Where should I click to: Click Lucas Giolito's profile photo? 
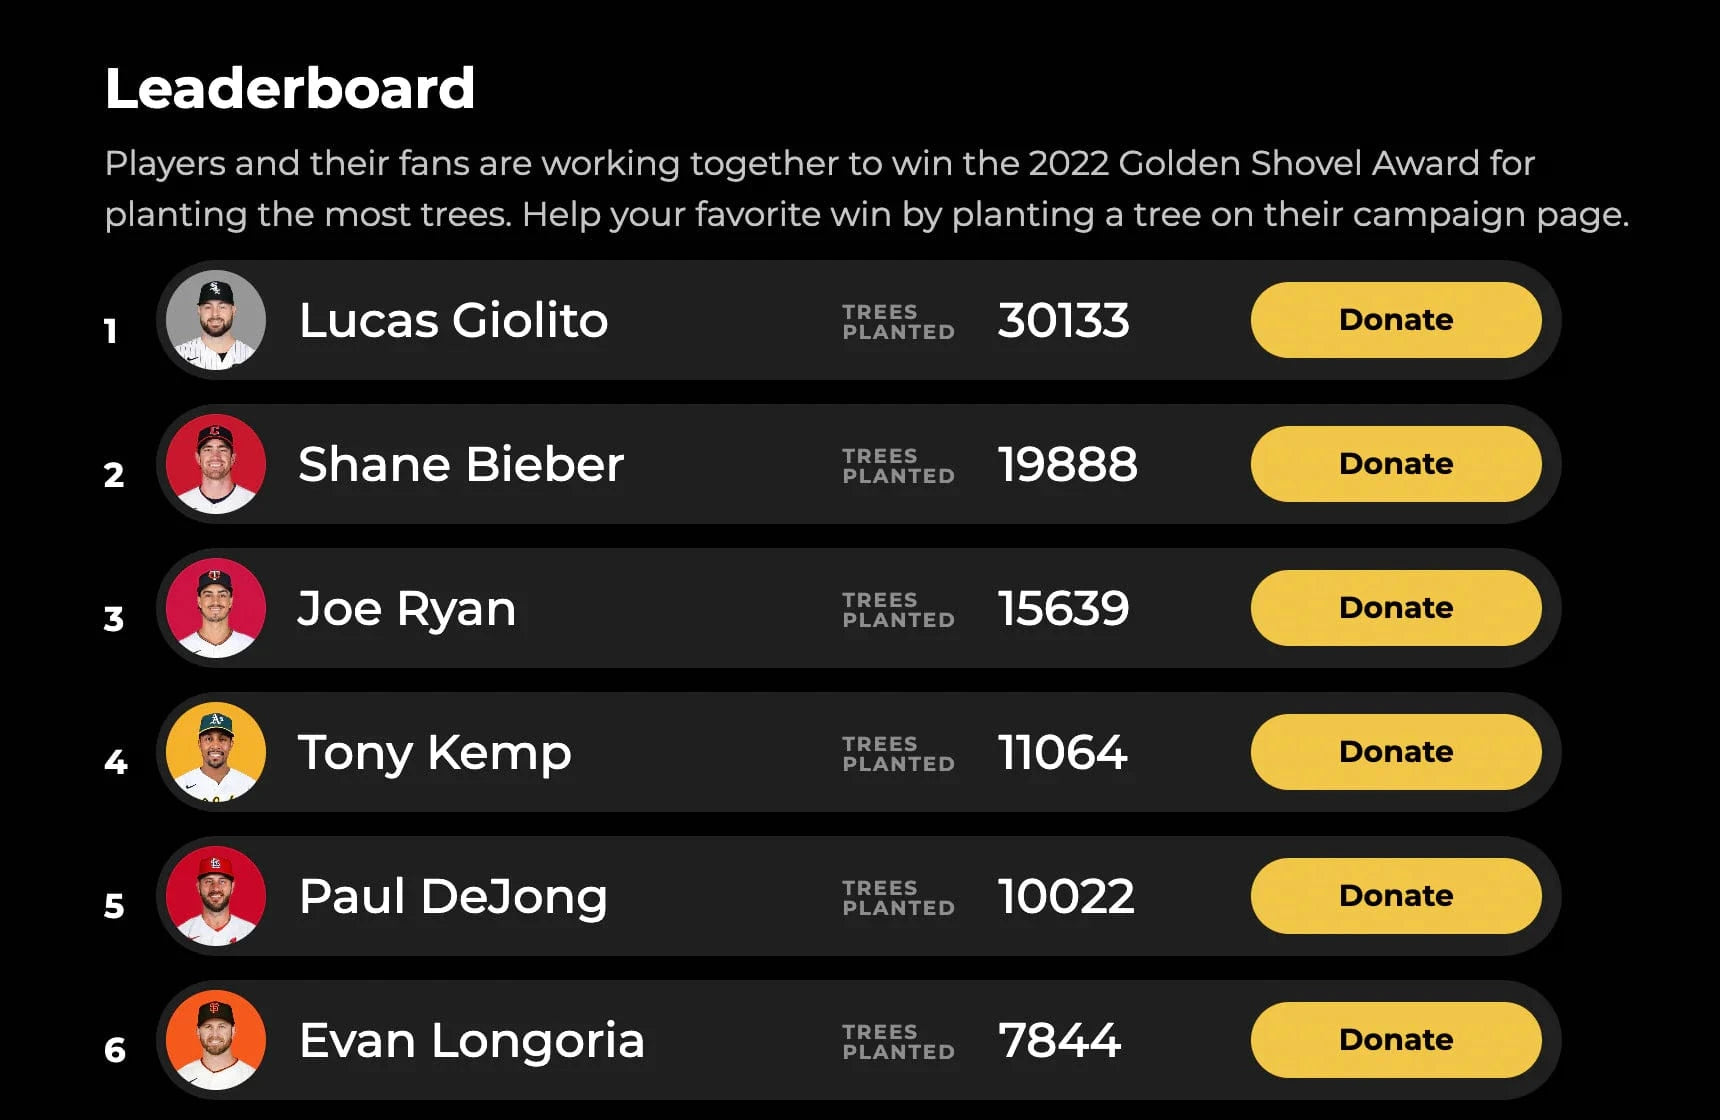pyautogui.click(x=216, y=320)
